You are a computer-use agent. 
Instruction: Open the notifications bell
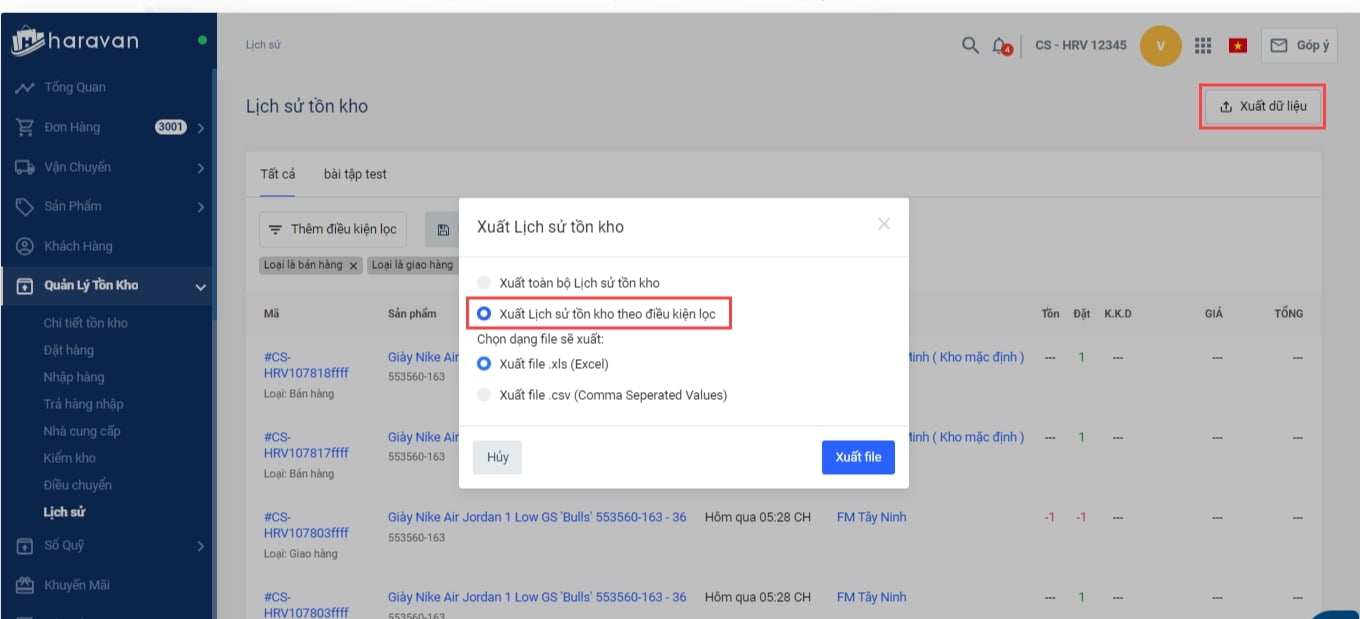999,45
